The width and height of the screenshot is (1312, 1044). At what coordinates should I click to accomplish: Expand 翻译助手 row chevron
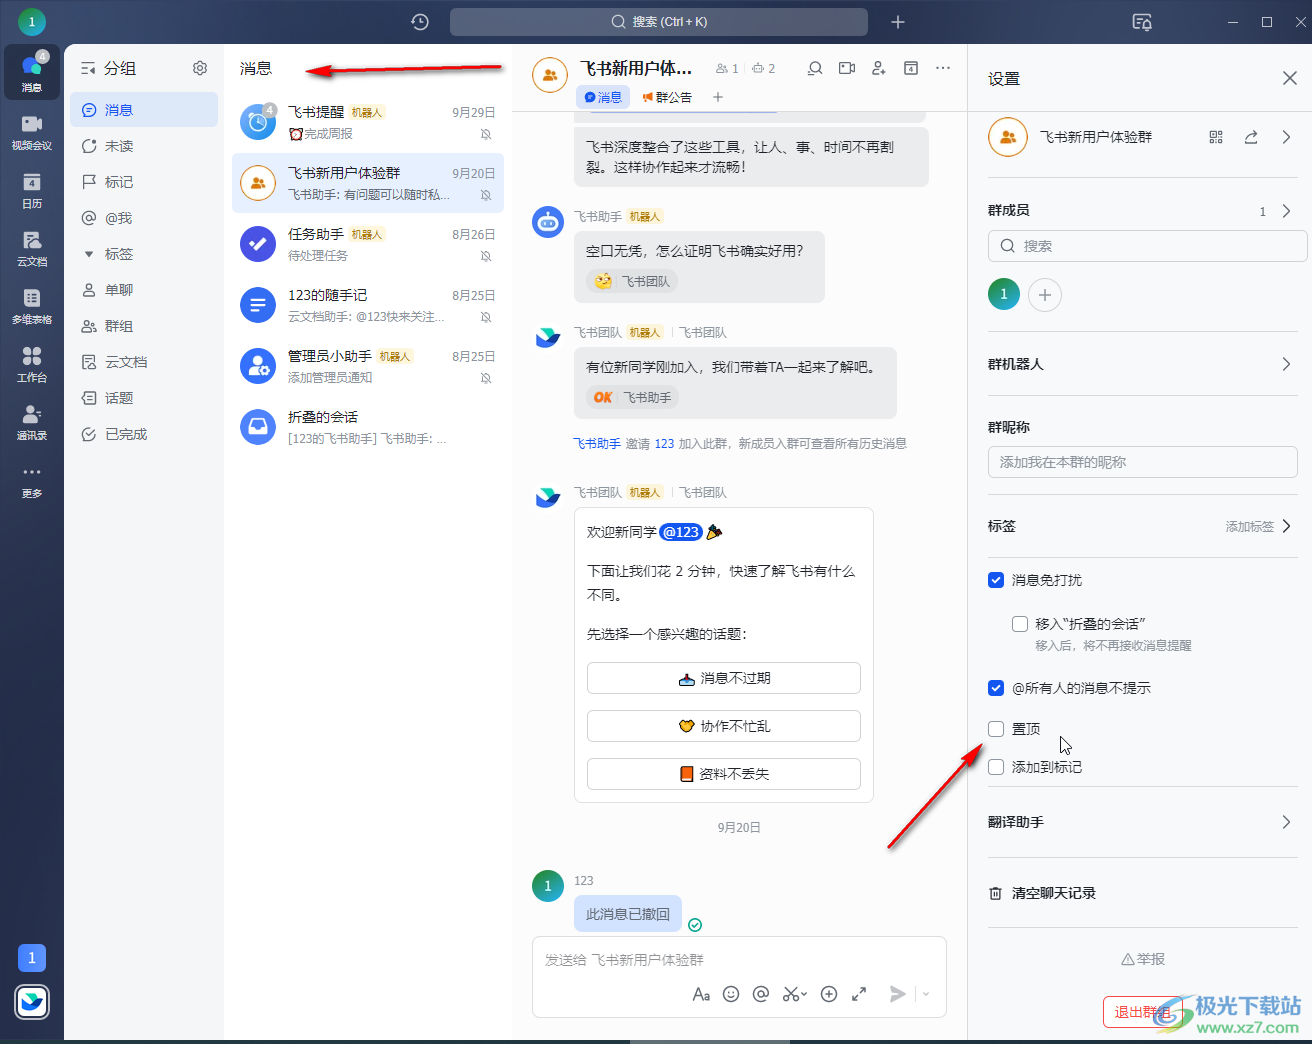pos(1286,822)
